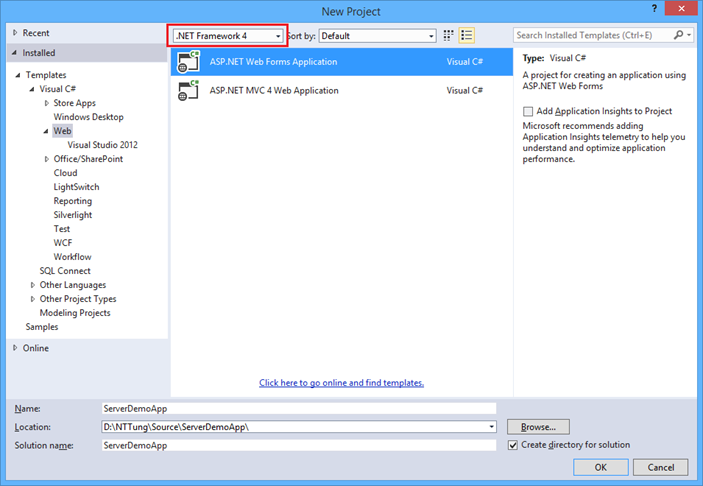Open the Sort by Default dropdown

click(378, 36)
